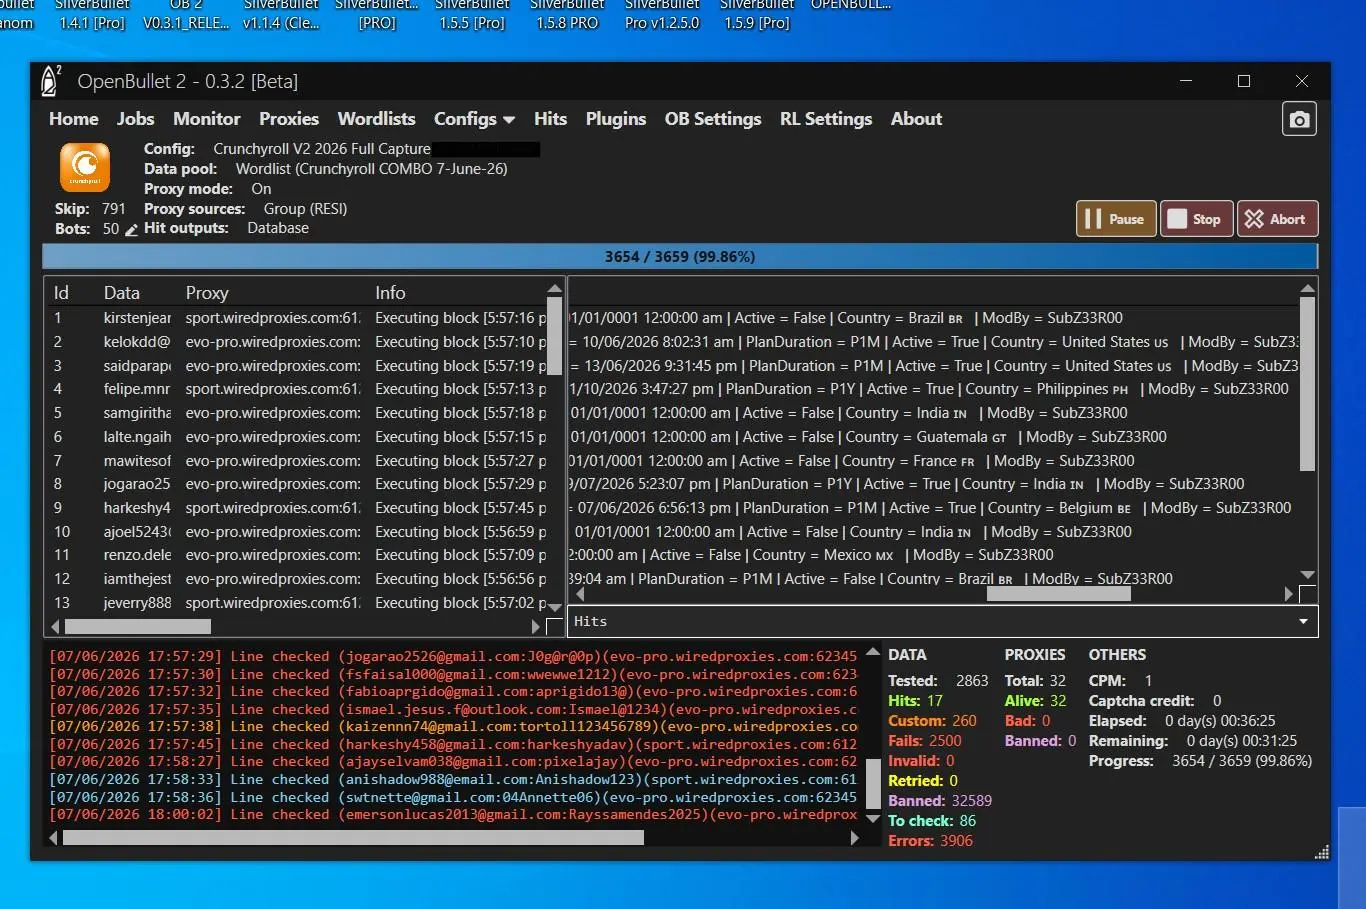Viewport: 1366px width, 909px height.
Task: Click down arrow of log panel scrollbar
Action: pyautogui.click(x=873, y=819)
